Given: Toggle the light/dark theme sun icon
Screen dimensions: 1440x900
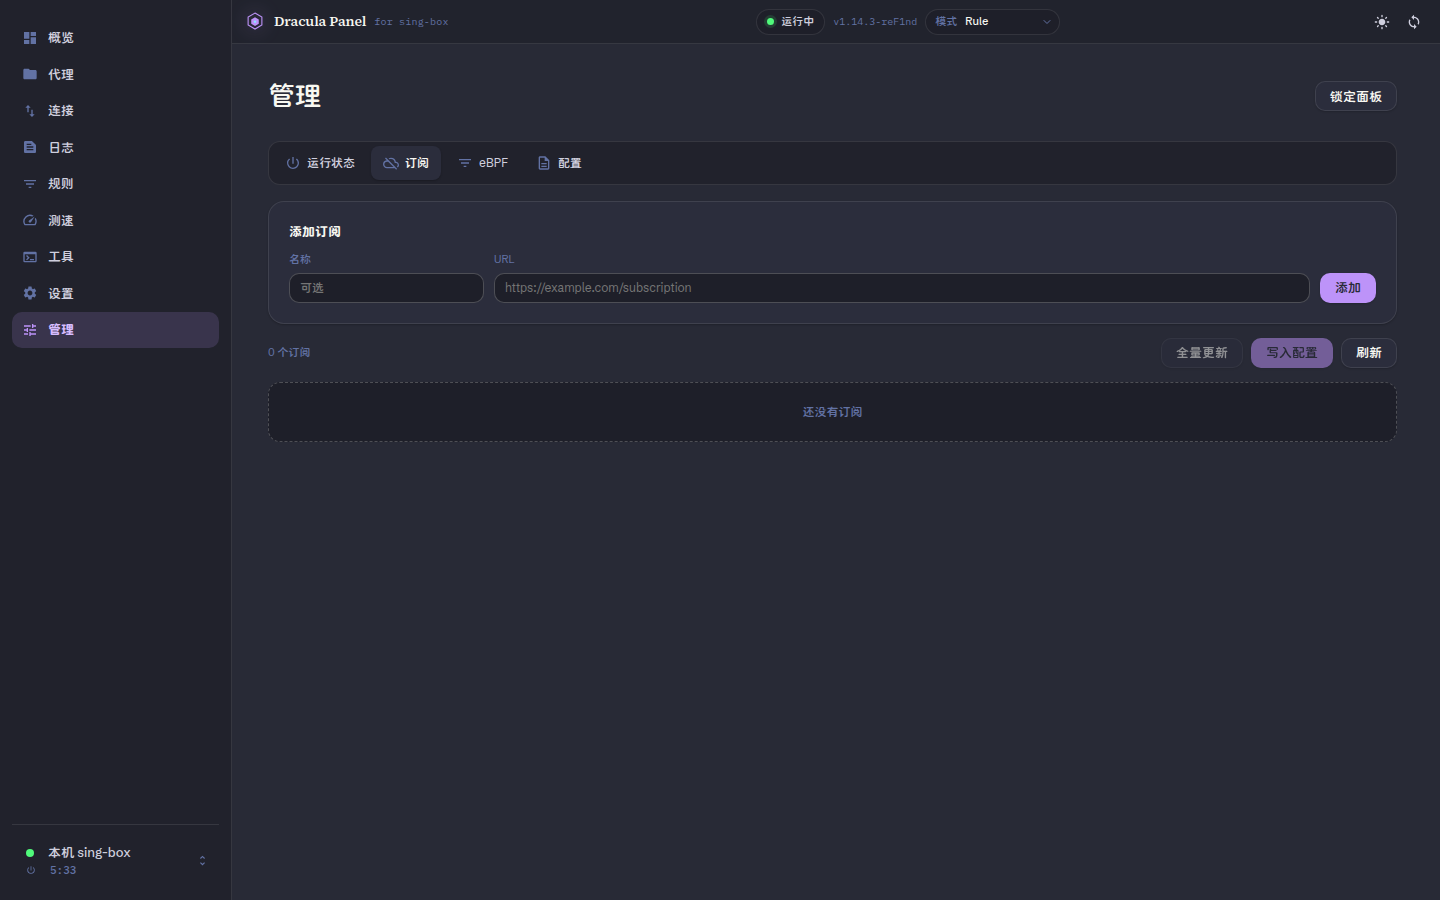Looking at the screenshot, I should [1382, 22].
